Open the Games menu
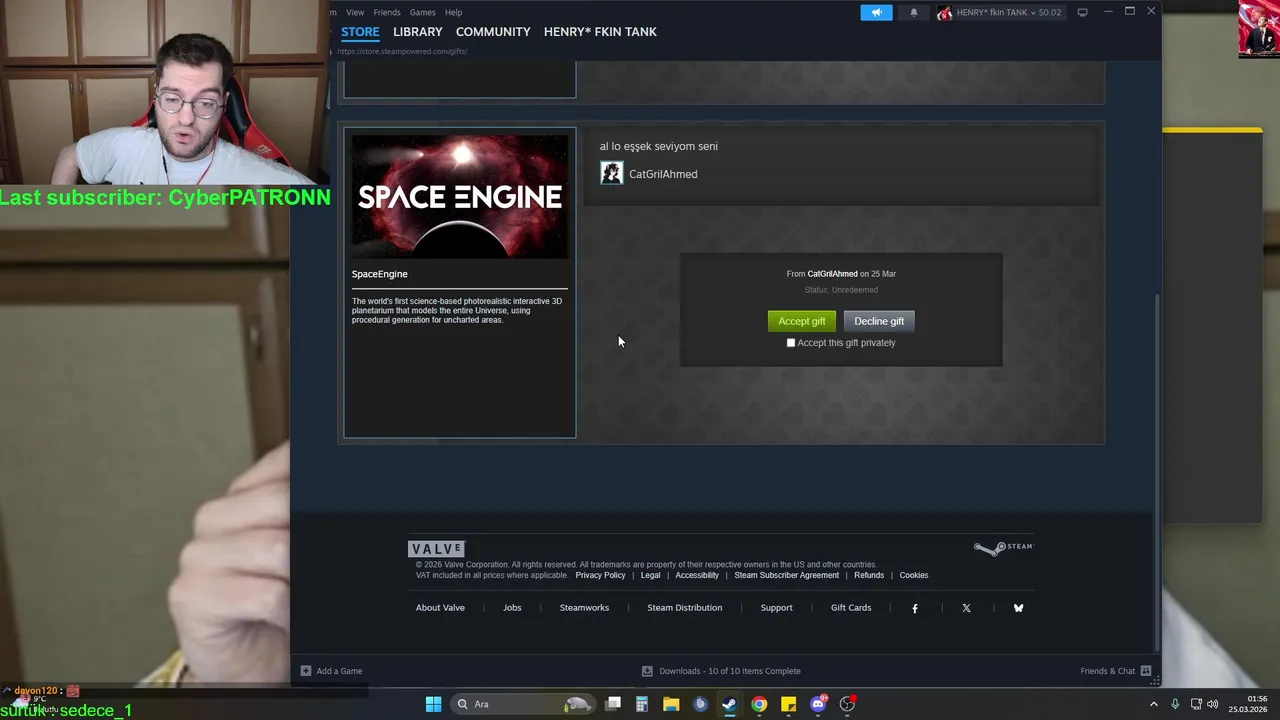Screen dimensions: 1280x720 tap(422, 12)
